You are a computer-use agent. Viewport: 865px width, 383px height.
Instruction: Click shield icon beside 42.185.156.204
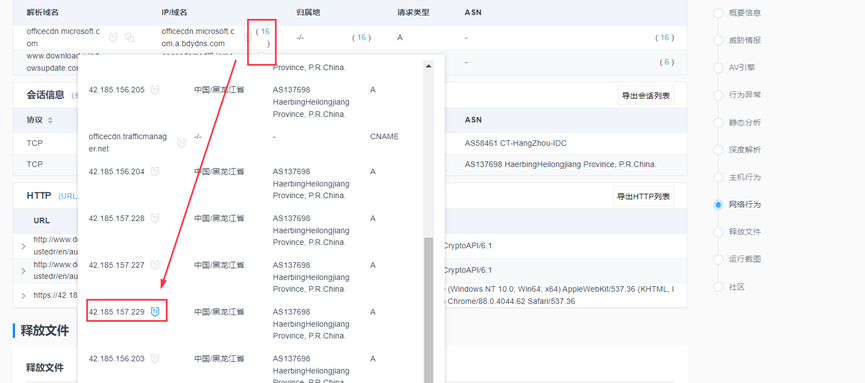click(155, 172)
